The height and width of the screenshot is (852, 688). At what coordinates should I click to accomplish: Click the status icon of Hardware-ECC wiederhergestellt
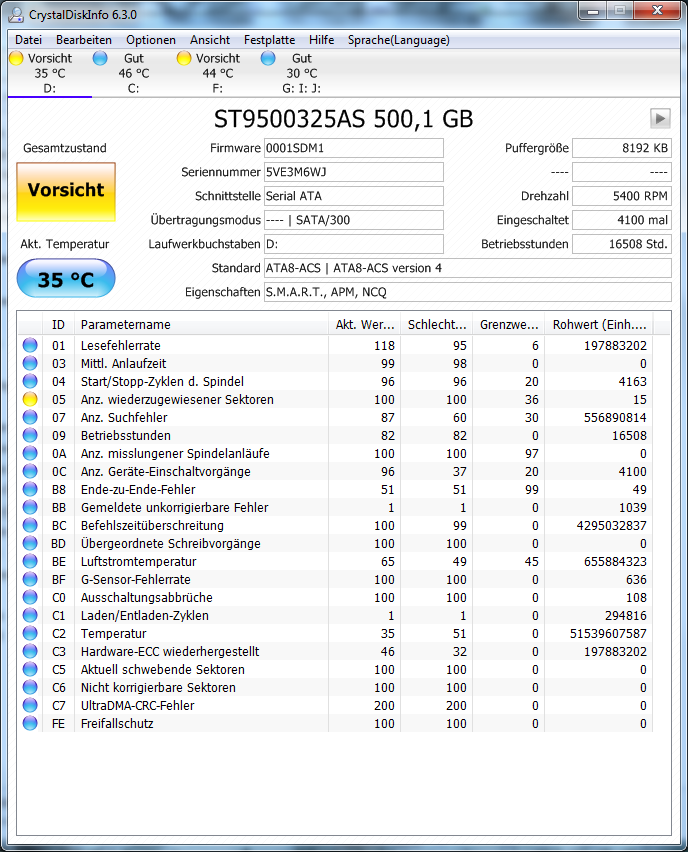[x=30, y=651]
